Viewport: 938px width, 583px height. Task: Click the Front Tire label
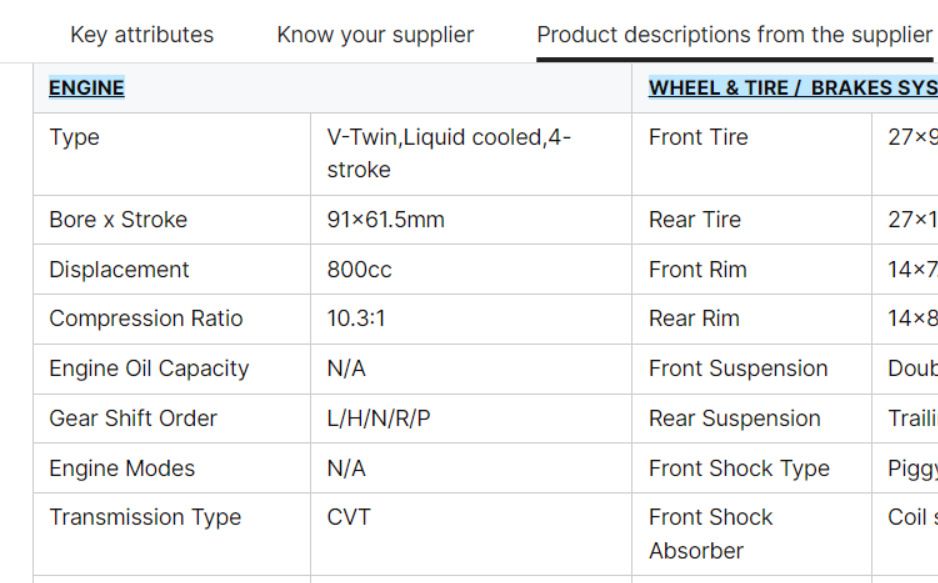[x=698, y=138]
